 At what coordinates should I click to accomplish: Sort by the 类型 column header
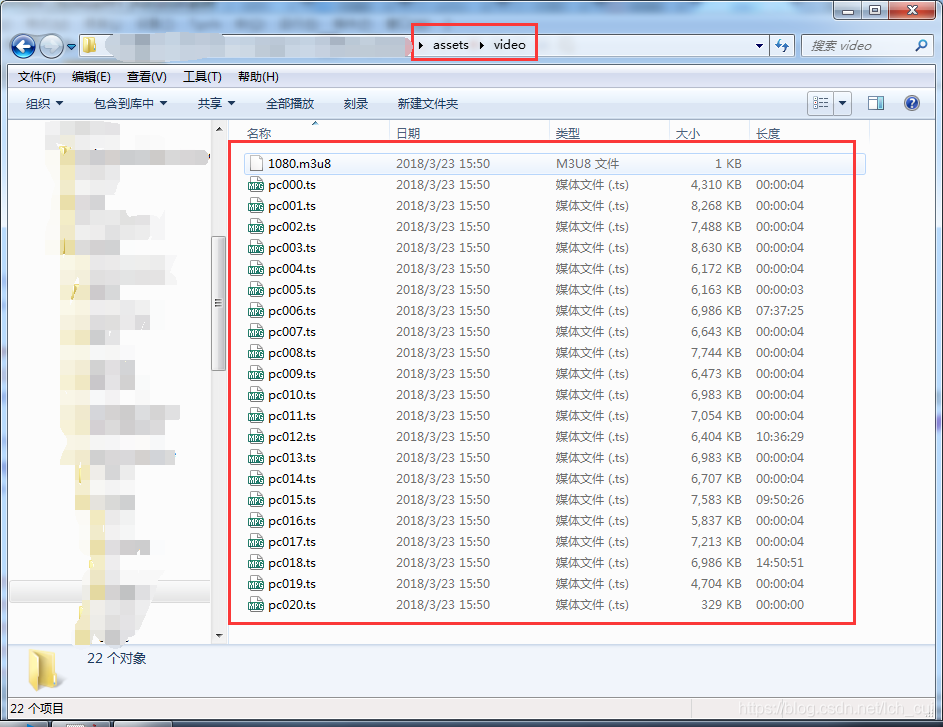click(567, 133)
